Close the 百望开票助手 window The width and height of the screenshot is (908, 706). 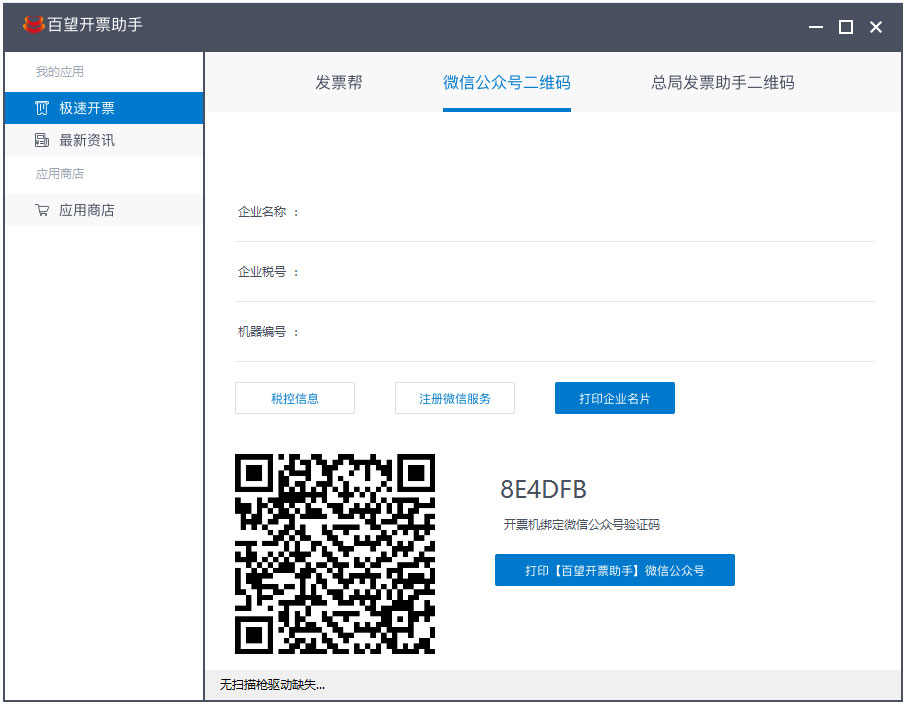[x=876, y=27]
